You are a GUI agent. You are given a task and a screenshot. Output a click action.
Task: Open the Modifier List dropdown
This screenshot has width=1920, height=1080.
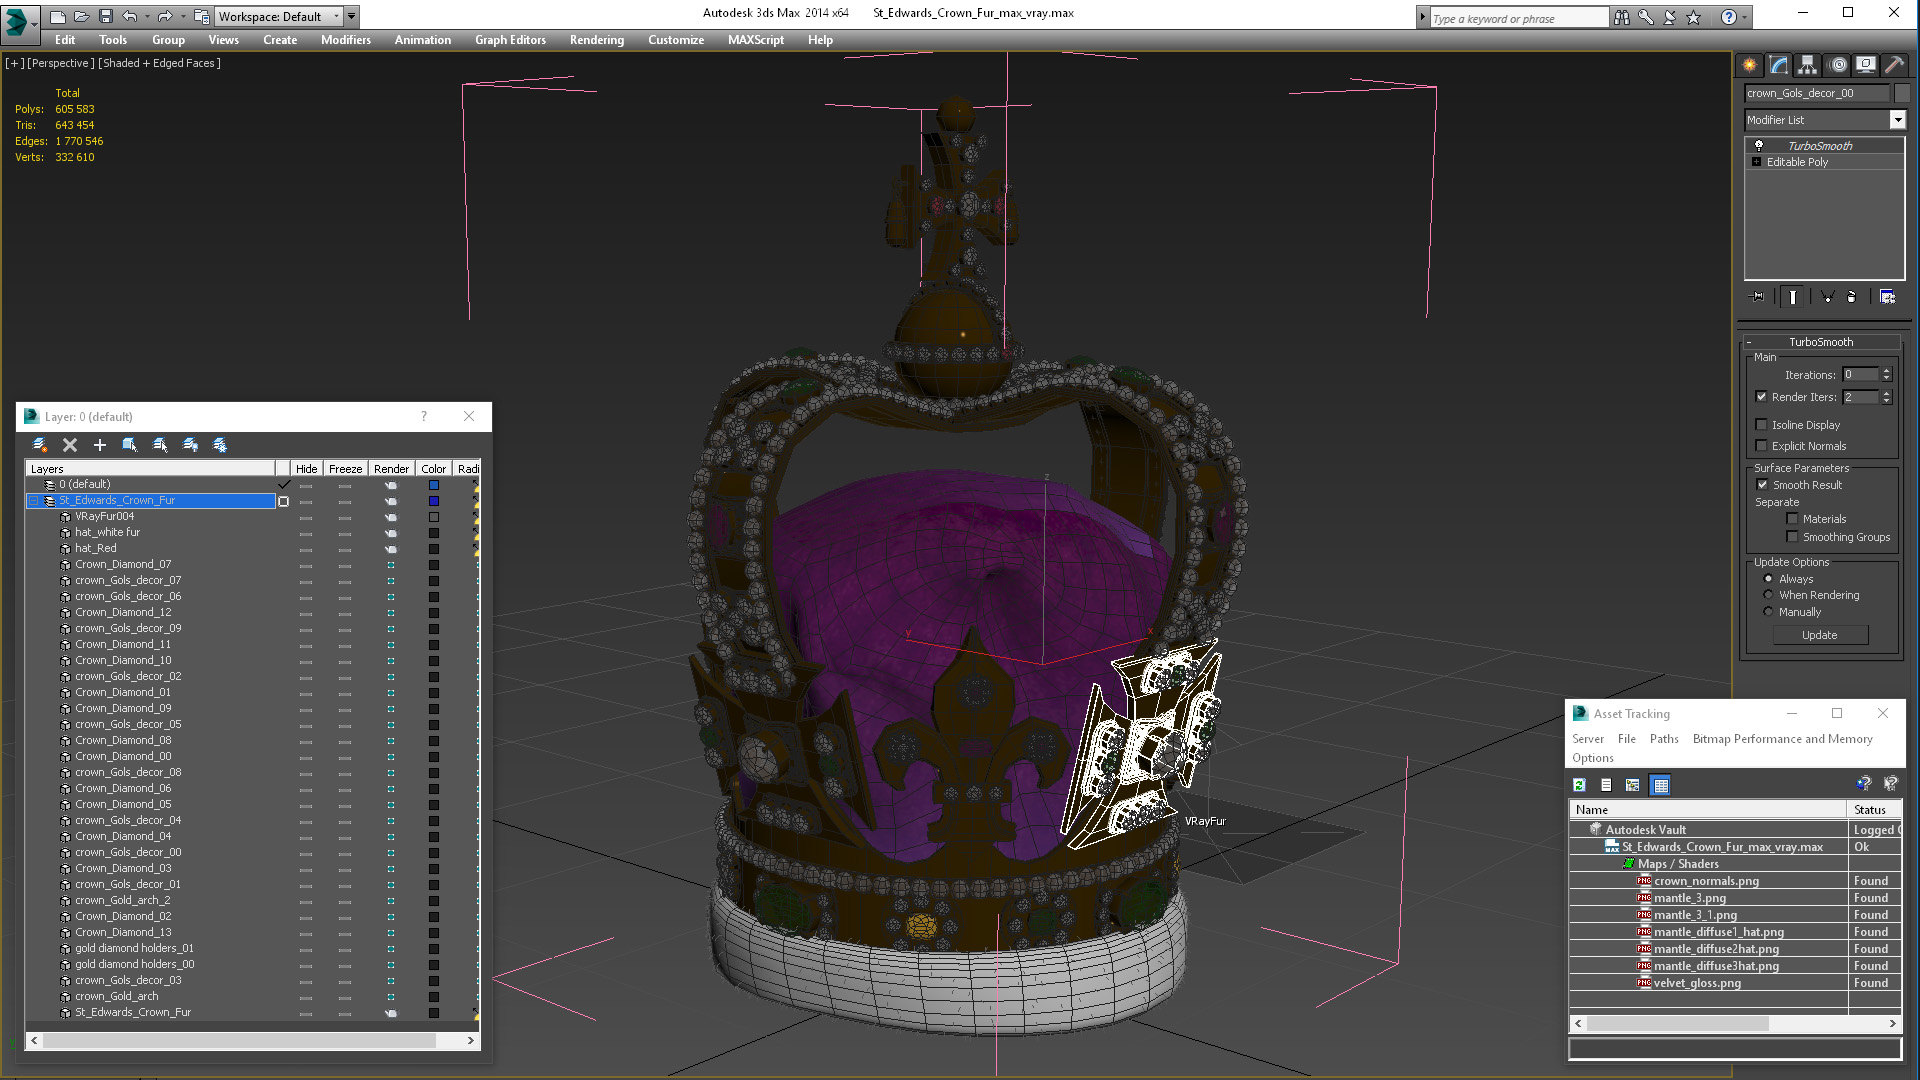pyautogui.click(x=1896, y=120)
